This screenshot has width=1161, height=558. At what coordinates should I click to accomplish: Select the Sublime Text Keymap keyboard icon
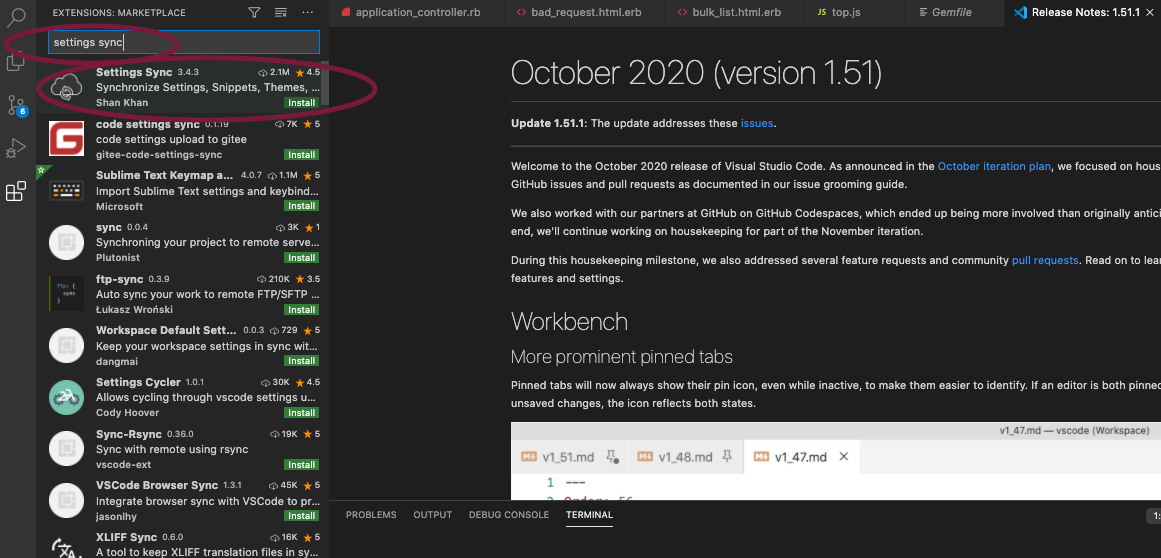coord(67,190)
